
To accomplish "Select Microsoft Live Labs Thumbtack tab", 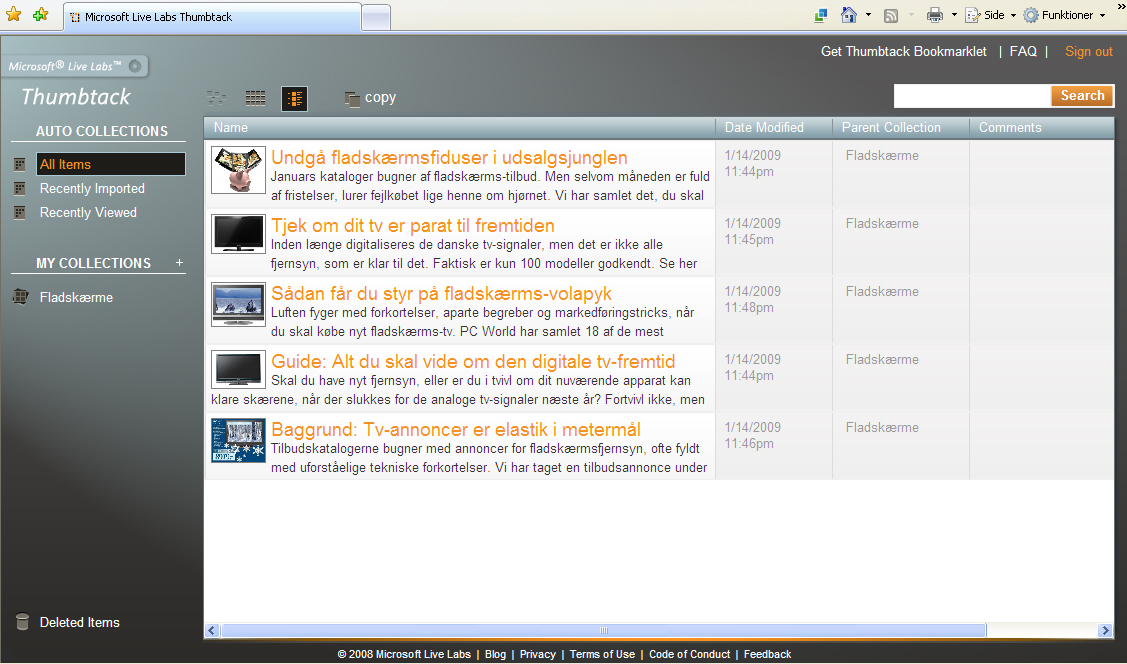I will [213, 17].
